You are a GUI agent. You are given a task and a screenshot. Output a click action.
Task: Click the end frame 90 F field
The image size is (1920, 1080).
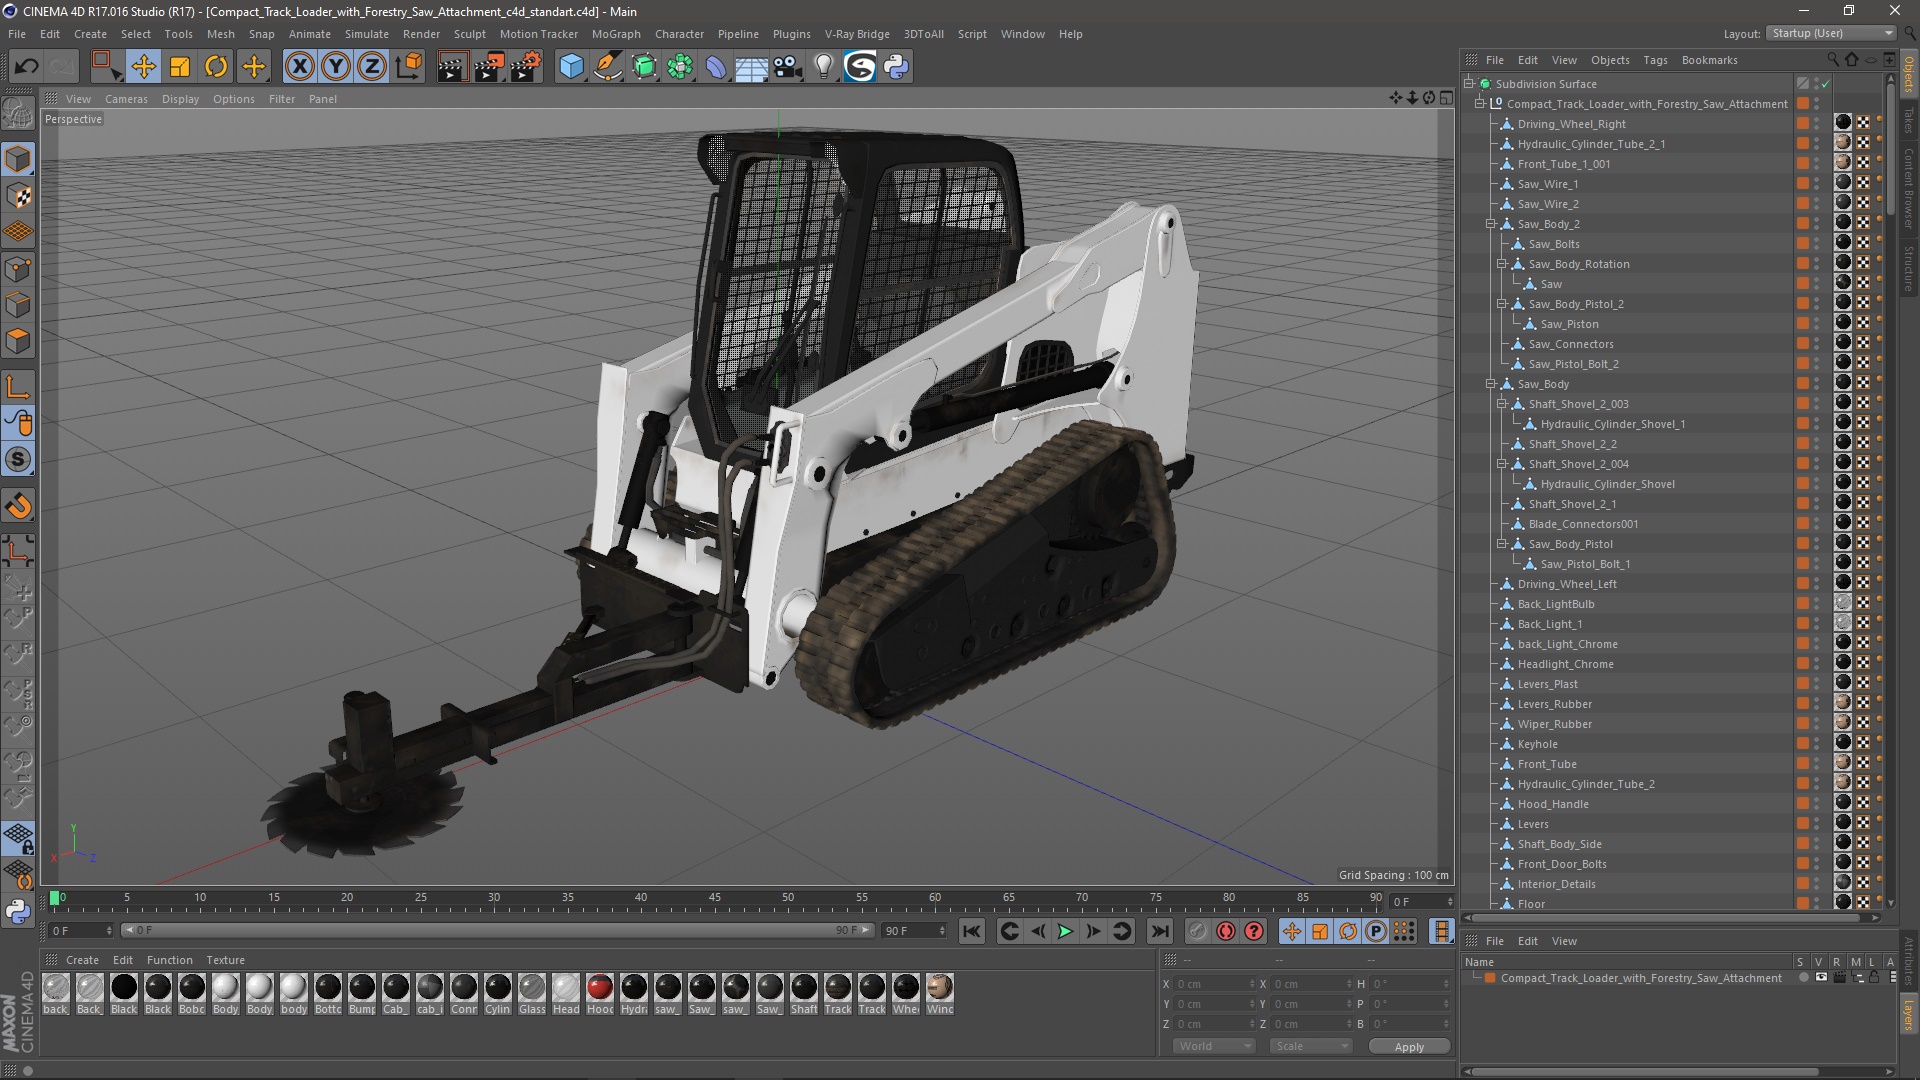[913, 931]
